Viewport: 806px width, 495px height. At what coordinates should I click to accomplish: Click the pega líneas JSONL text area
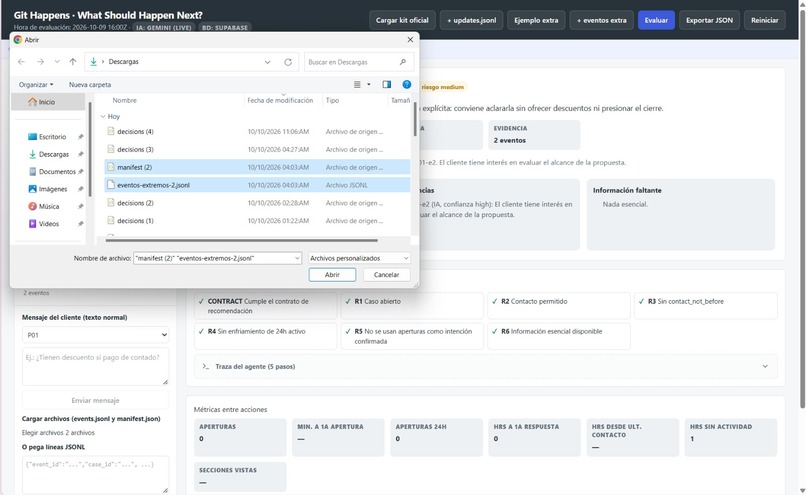(x=96, y=474)
